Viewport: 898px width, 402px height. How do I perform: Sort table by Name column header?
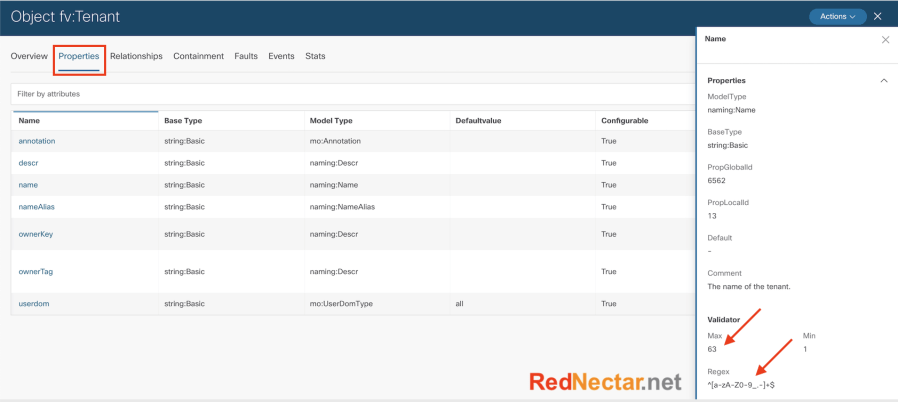tap(29, 120)
